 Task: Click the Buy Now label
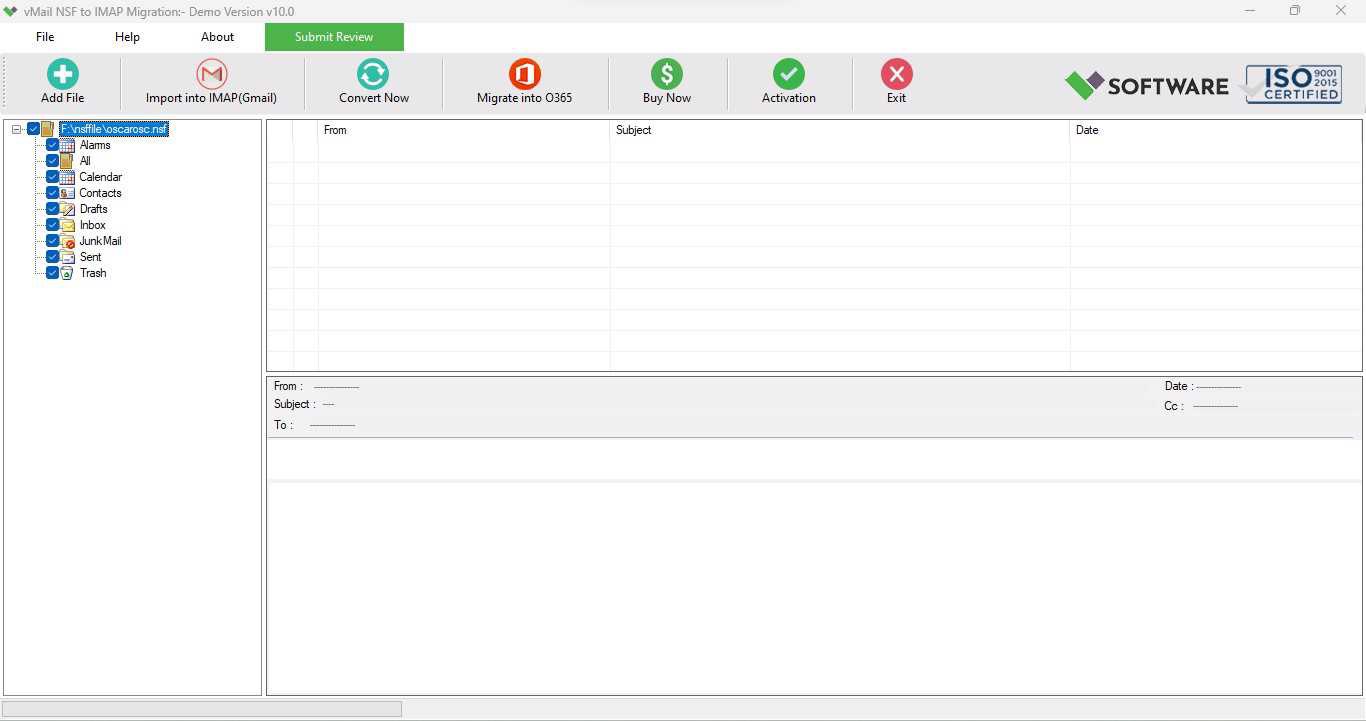[x=667, y=98]
